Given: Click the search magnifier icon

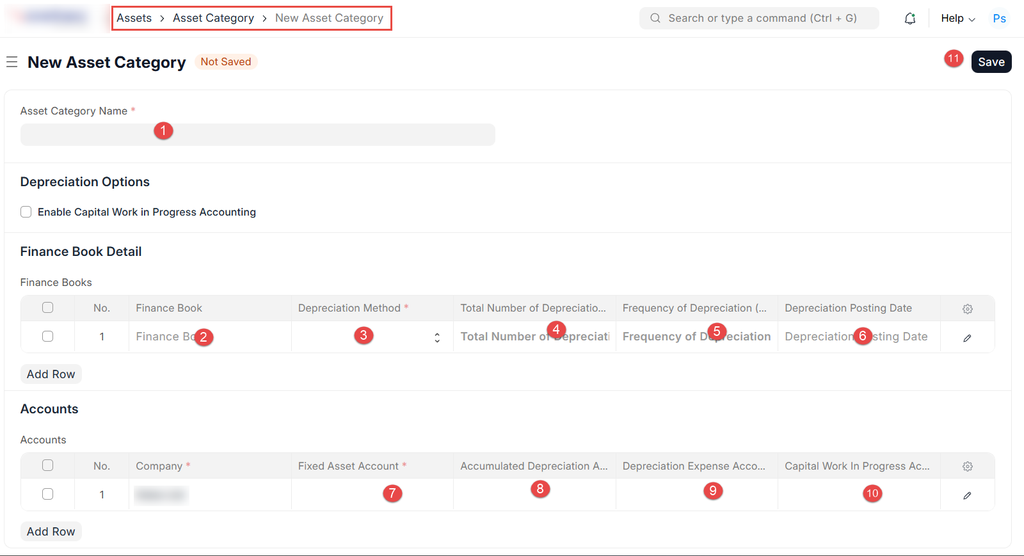Looking at the screenshot, I should (655, 18).
